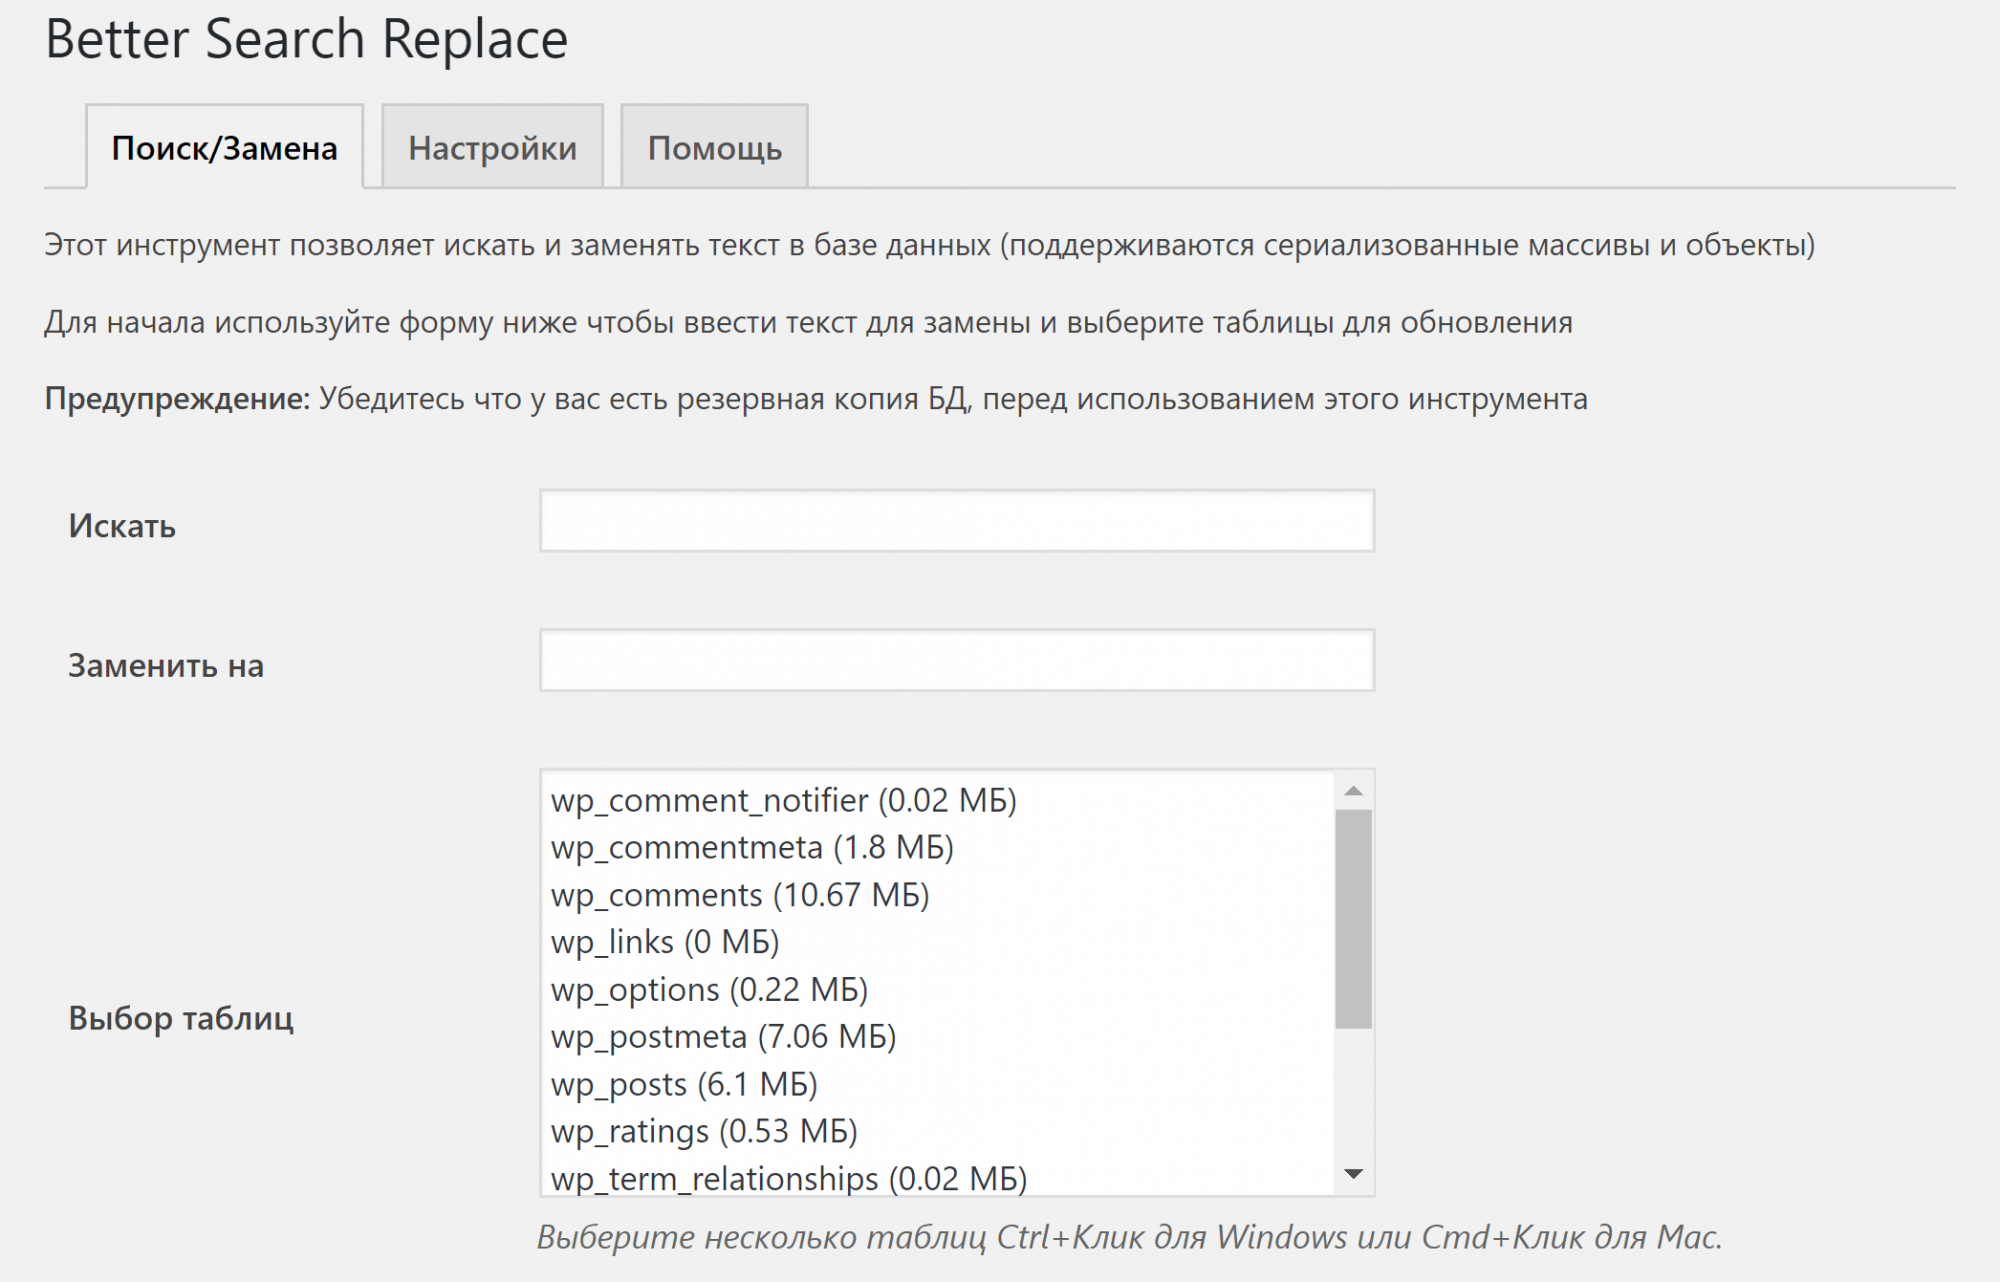Click the table list scroll-up arrow
This screenshot has width=2000, height=1282.
coord(1353,791)
